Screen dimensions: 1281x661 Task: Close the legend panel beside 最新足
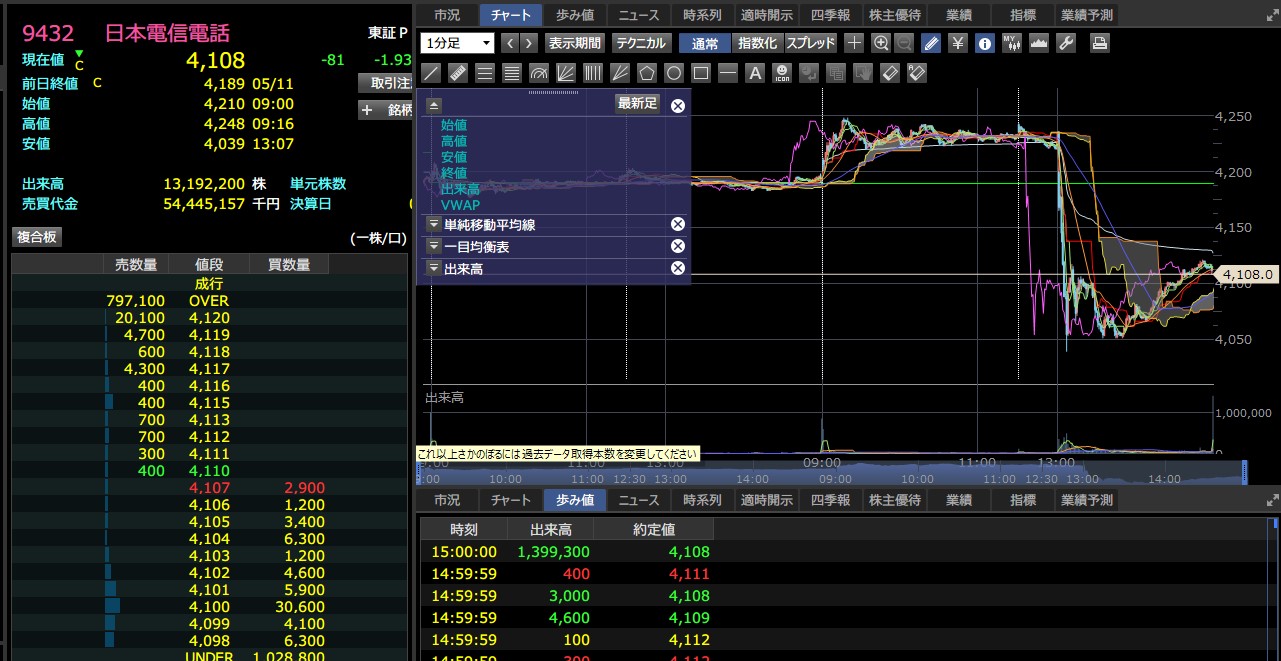click(677, 105)
